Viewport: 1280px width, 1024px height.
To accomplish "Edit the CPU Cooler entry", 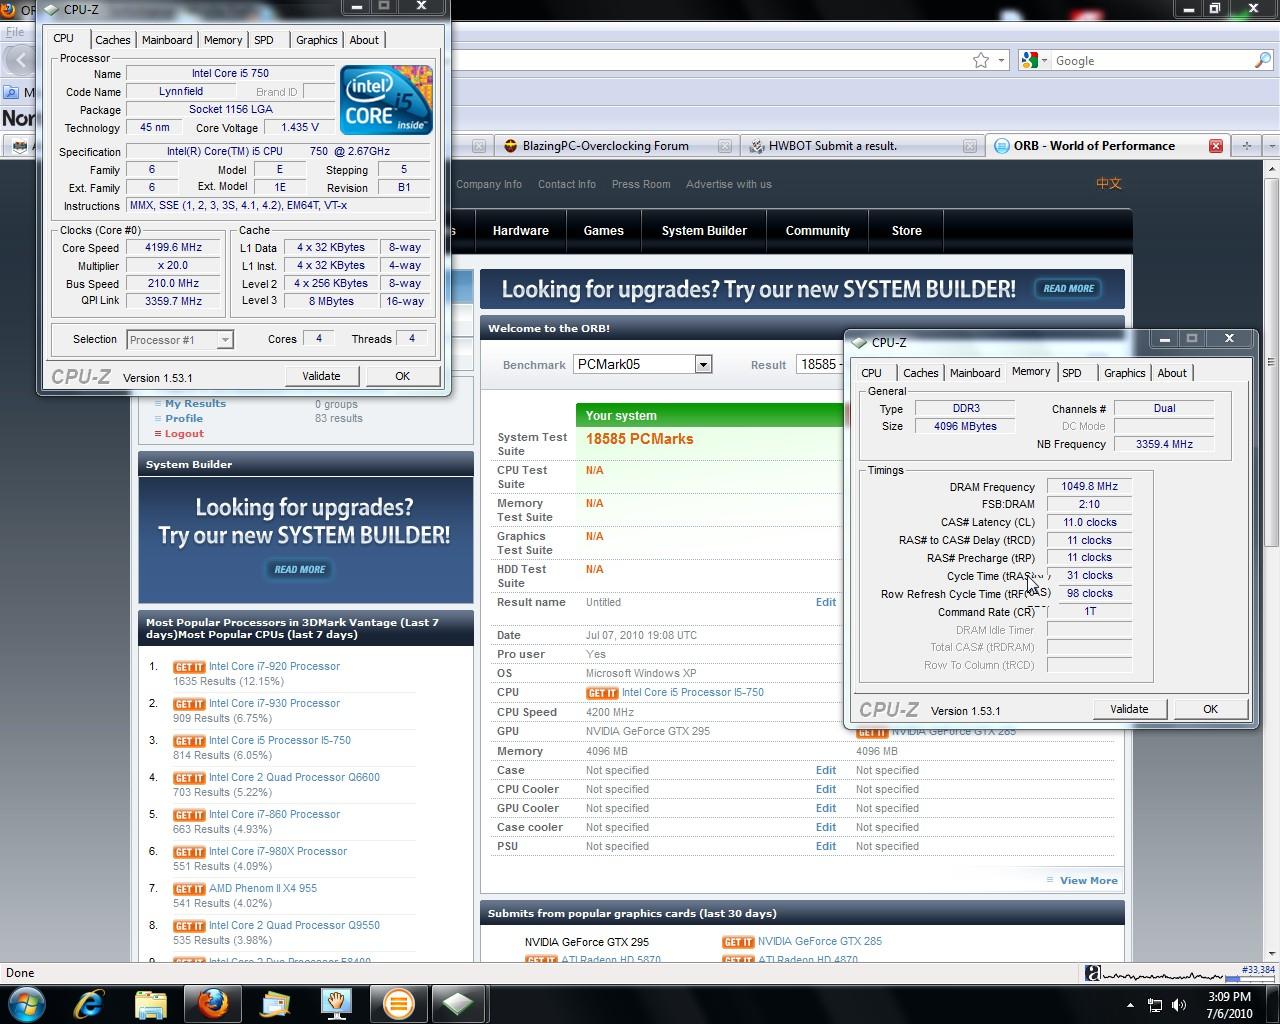I will (826, 790).
